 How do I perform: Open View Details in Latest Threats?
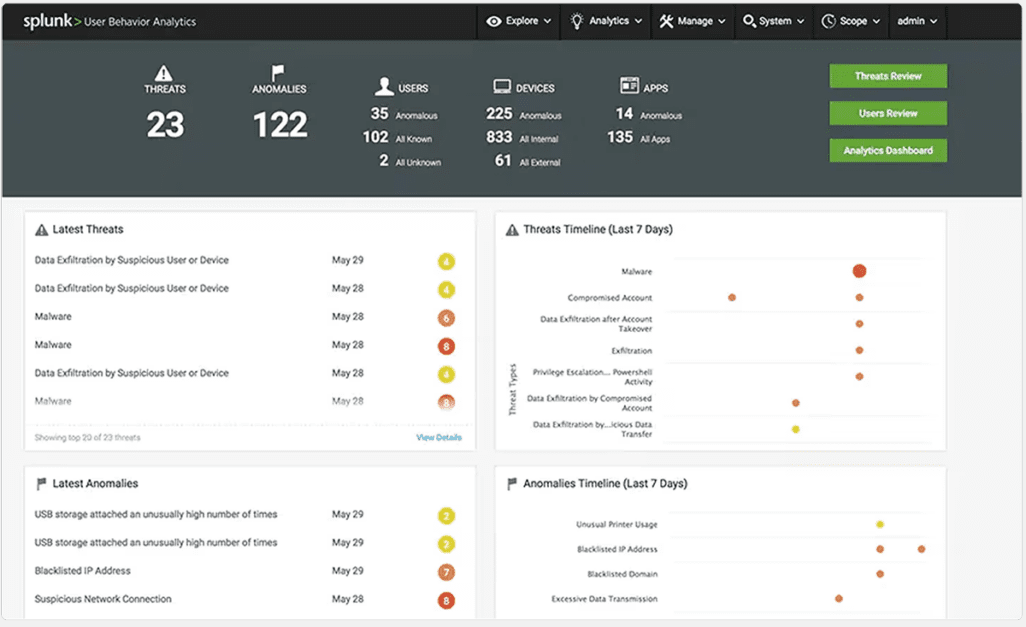pyautogui.click(x=439, y=437)
